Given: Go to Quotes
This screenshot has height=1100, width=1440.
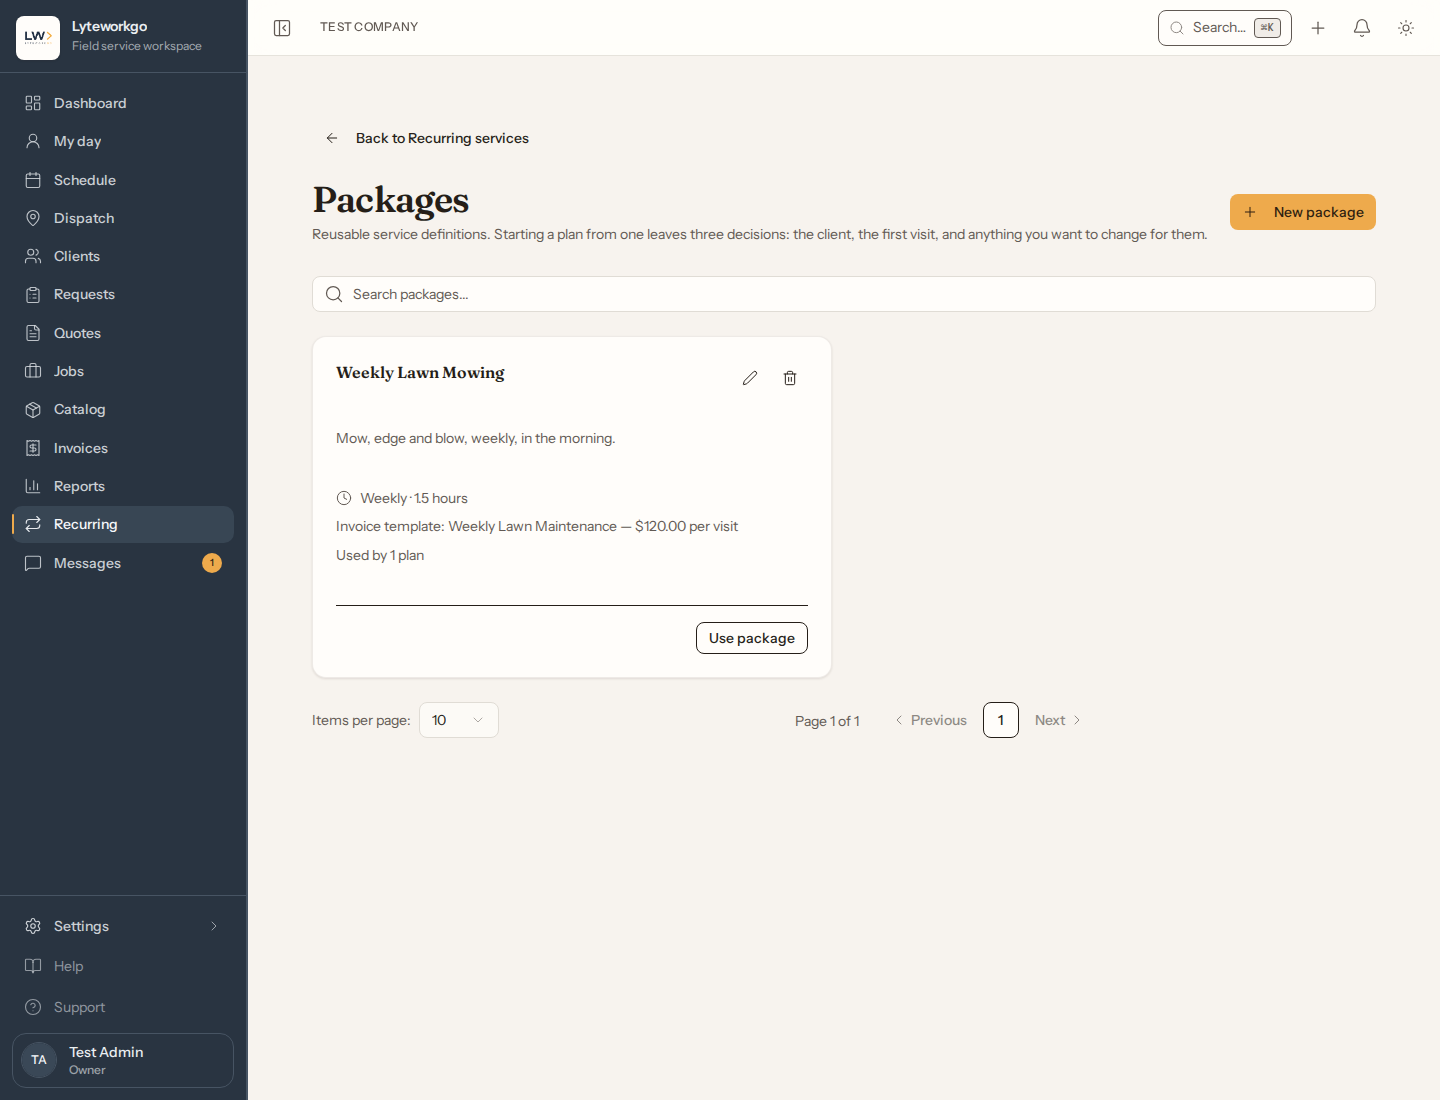Looking at the screenshot, I should [x=123, y=333].
